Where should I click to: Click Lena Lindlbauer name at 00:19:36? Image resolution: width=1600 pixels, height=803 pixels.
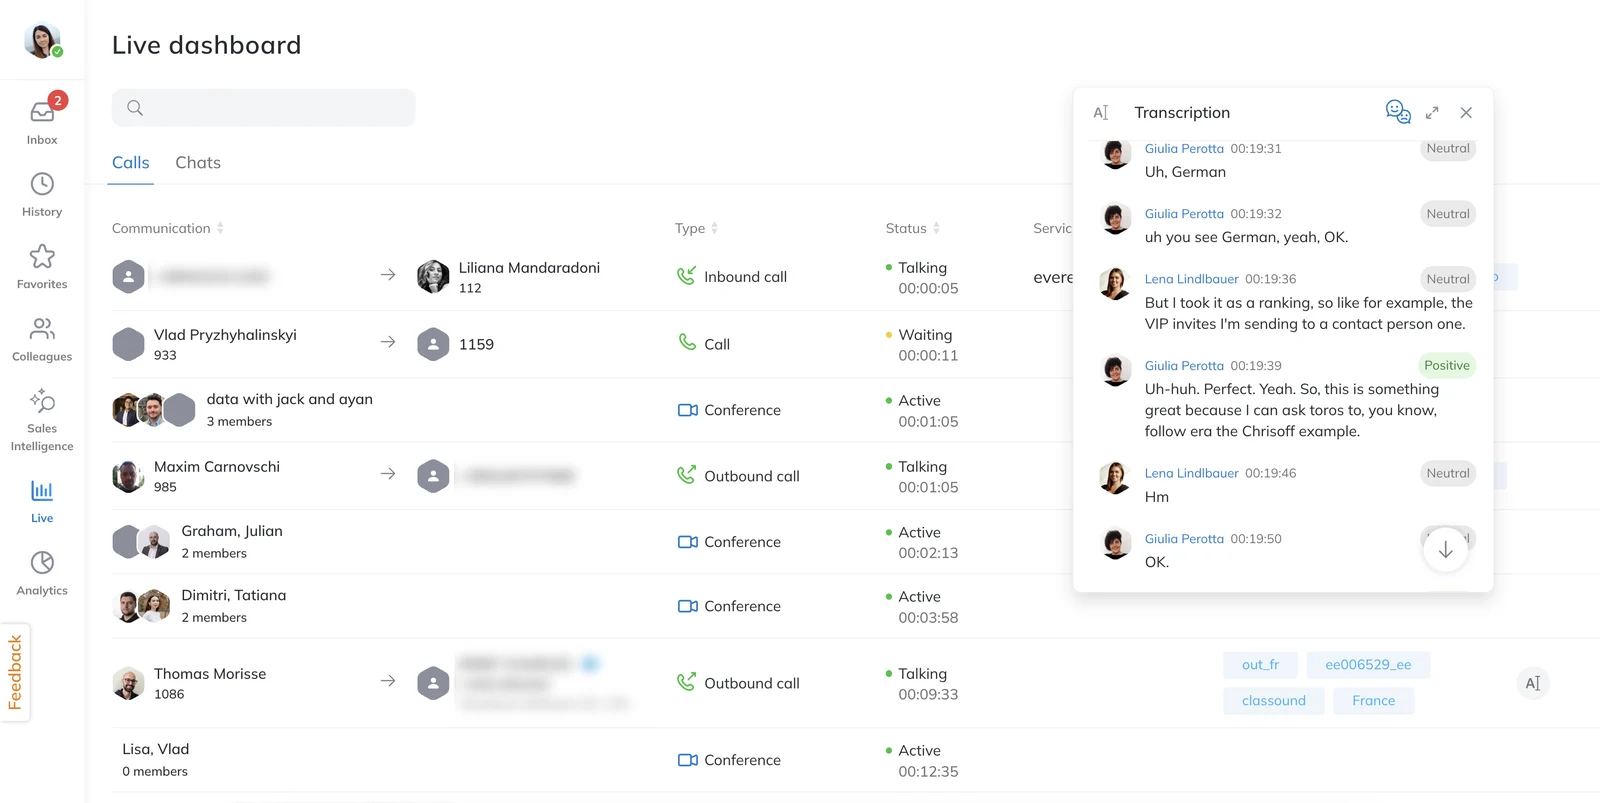[1191, 279]
